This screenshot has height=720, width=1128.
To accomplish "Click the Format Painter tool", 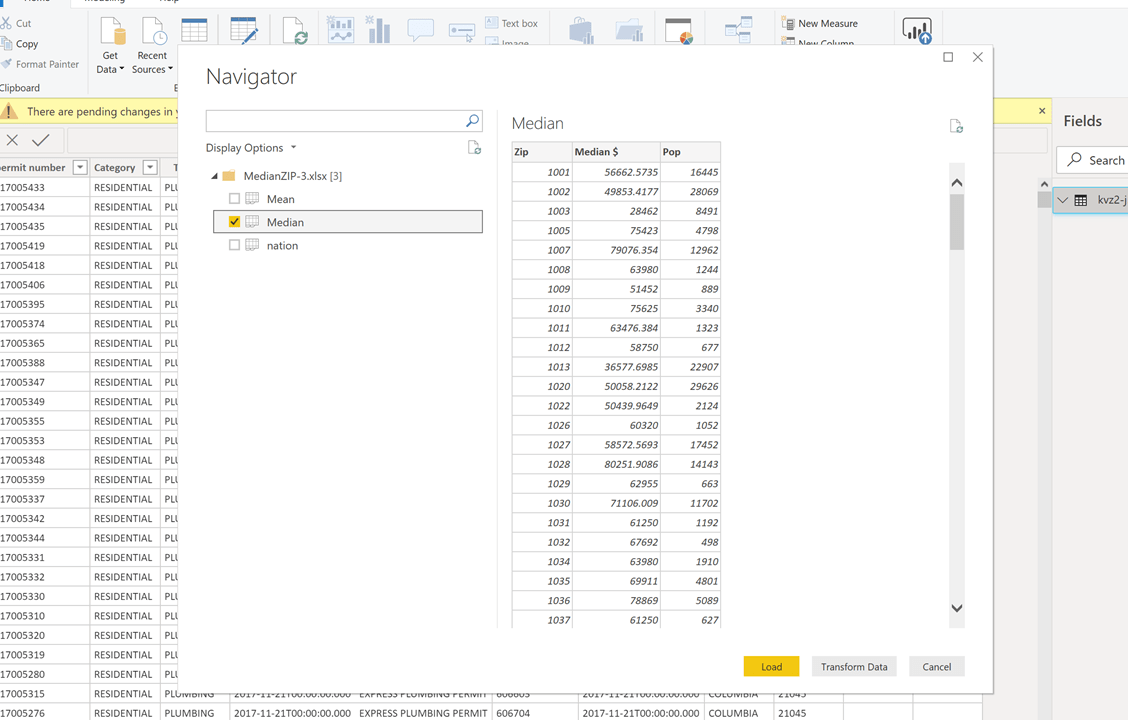I will tap(40, 64).
